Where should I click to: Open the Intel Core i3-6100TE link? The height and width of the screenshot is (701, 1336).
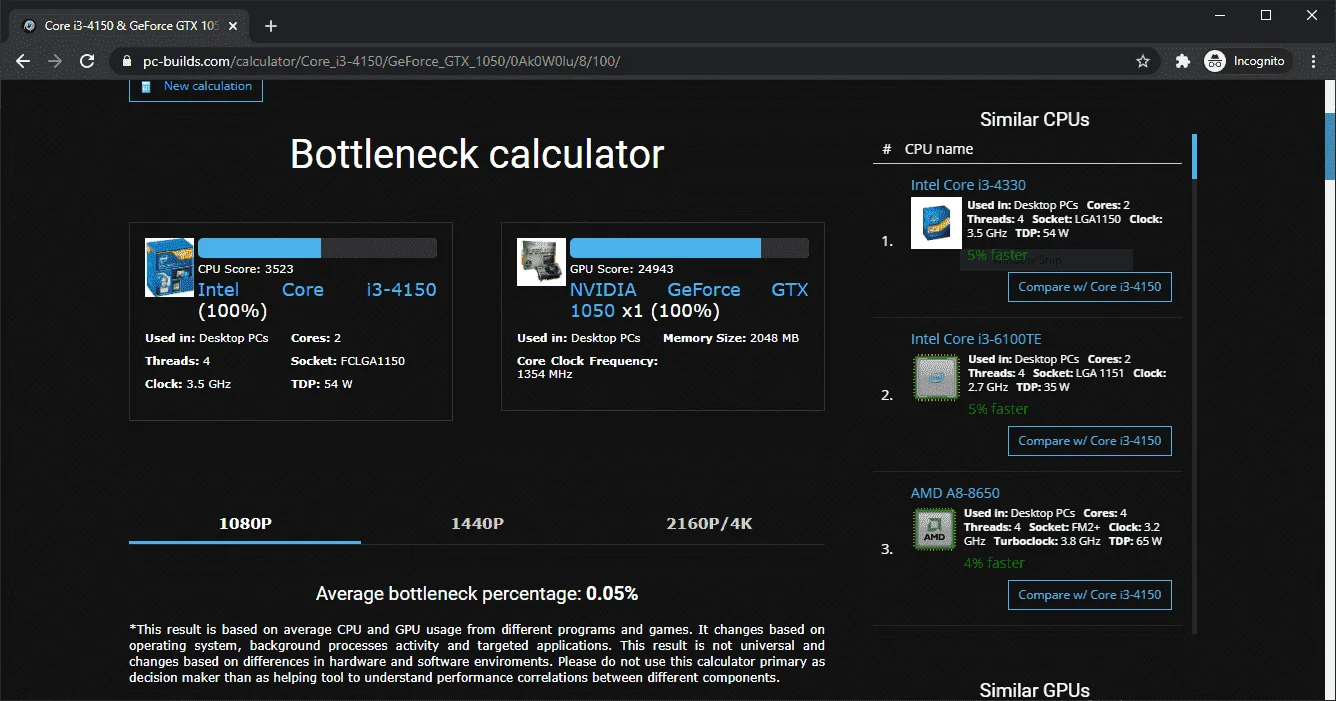tap(976, 339)
